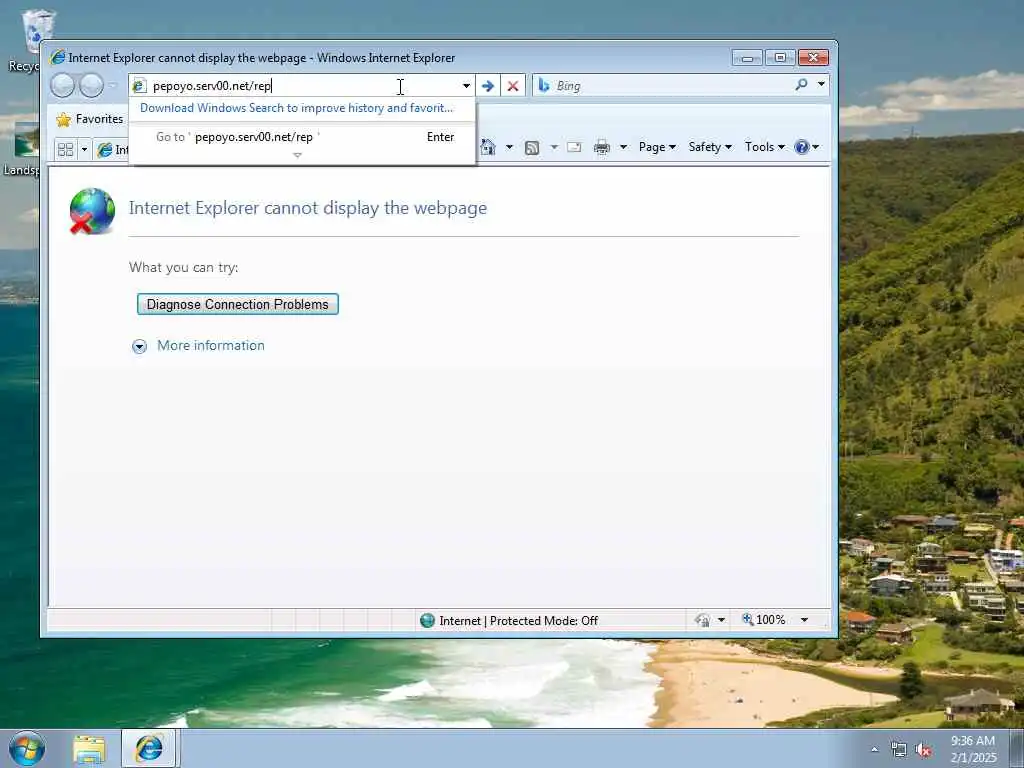Select the Go to pepoyo.serv00.net/rep suggestion
This screenshot has height=768, width=1024.
click(x=302, y=137)
